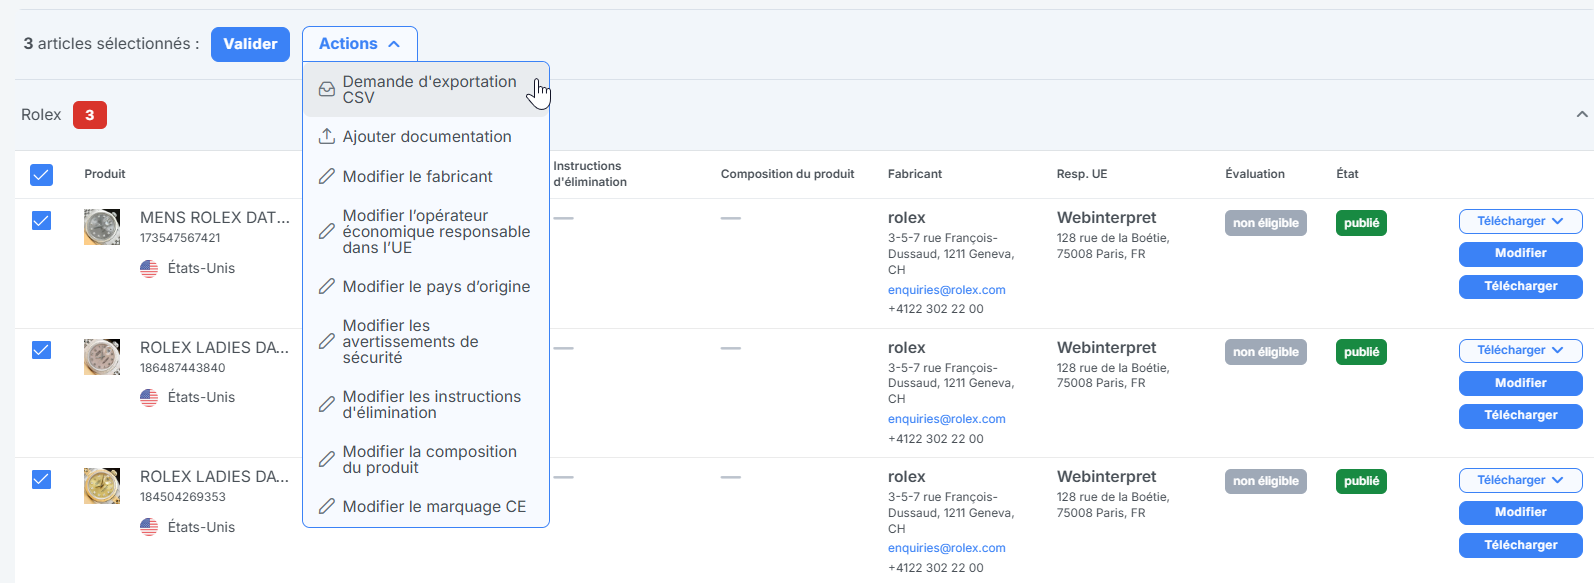Click the US flag under product 186487443840

click(149, 397)
